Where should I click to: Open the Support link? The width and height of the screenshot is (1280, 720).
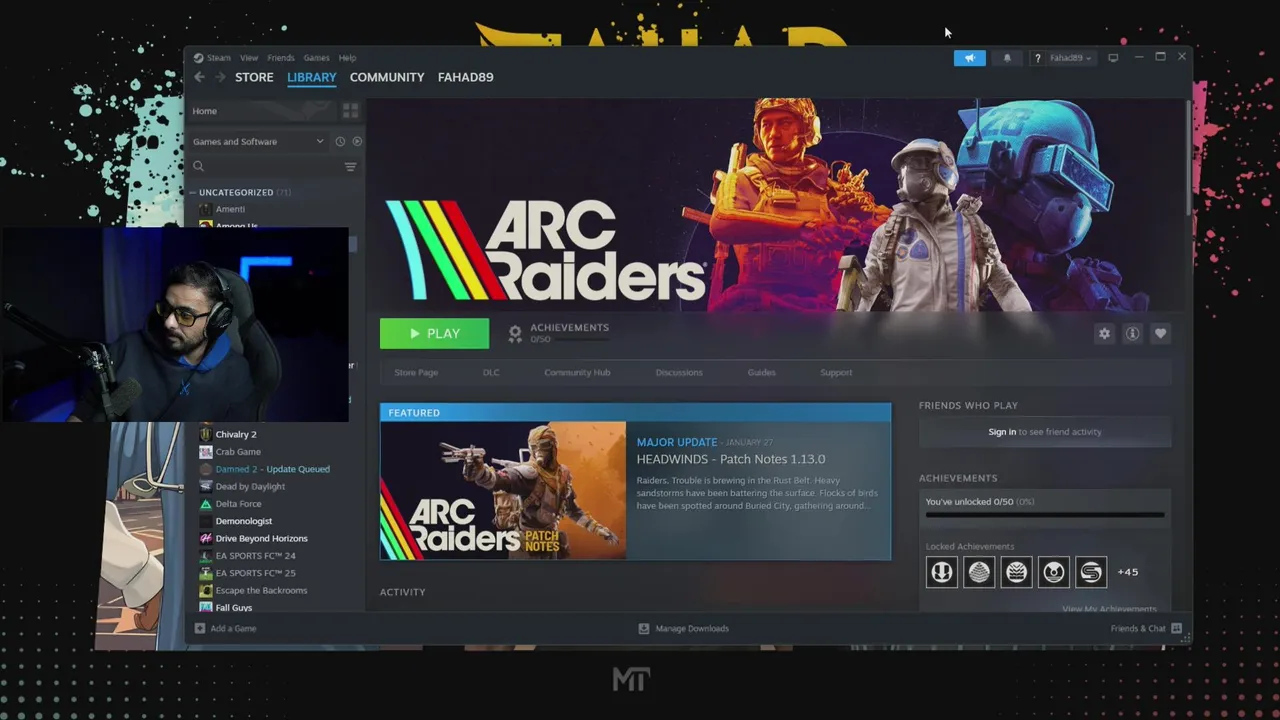point(836,372)
